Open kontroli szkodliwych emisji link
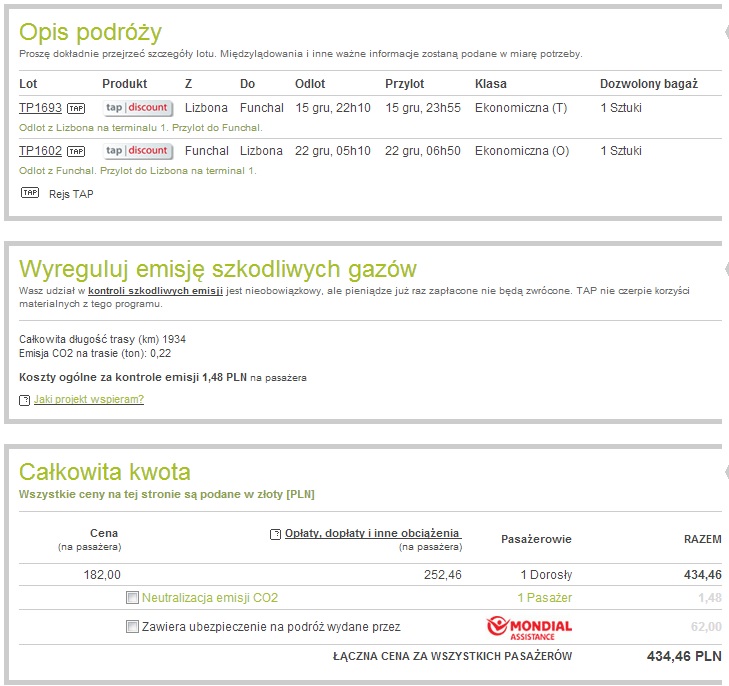 click(155, 291)
